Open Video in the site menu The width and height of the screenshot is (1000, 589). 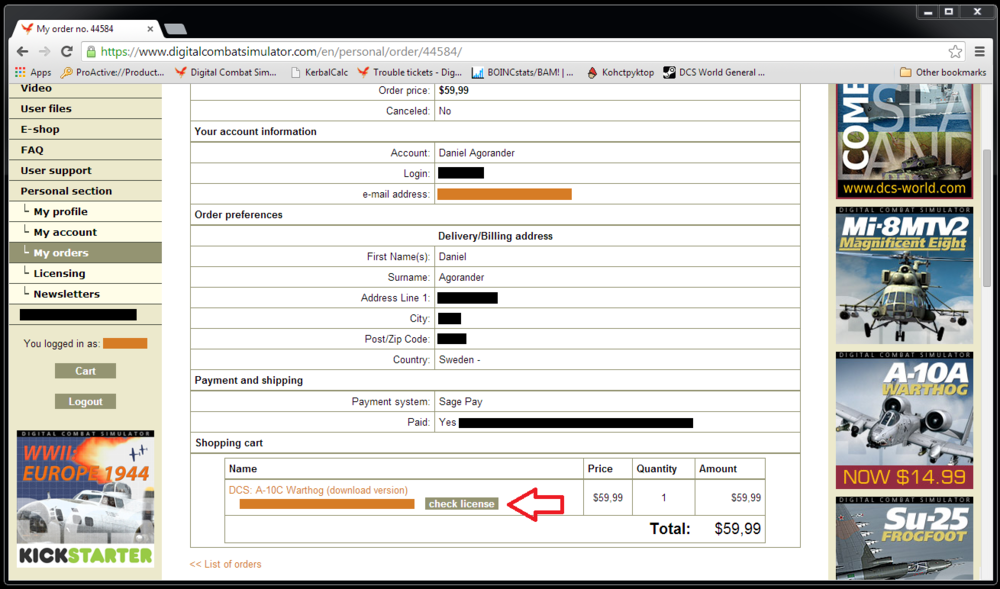[x=85, y=89]
